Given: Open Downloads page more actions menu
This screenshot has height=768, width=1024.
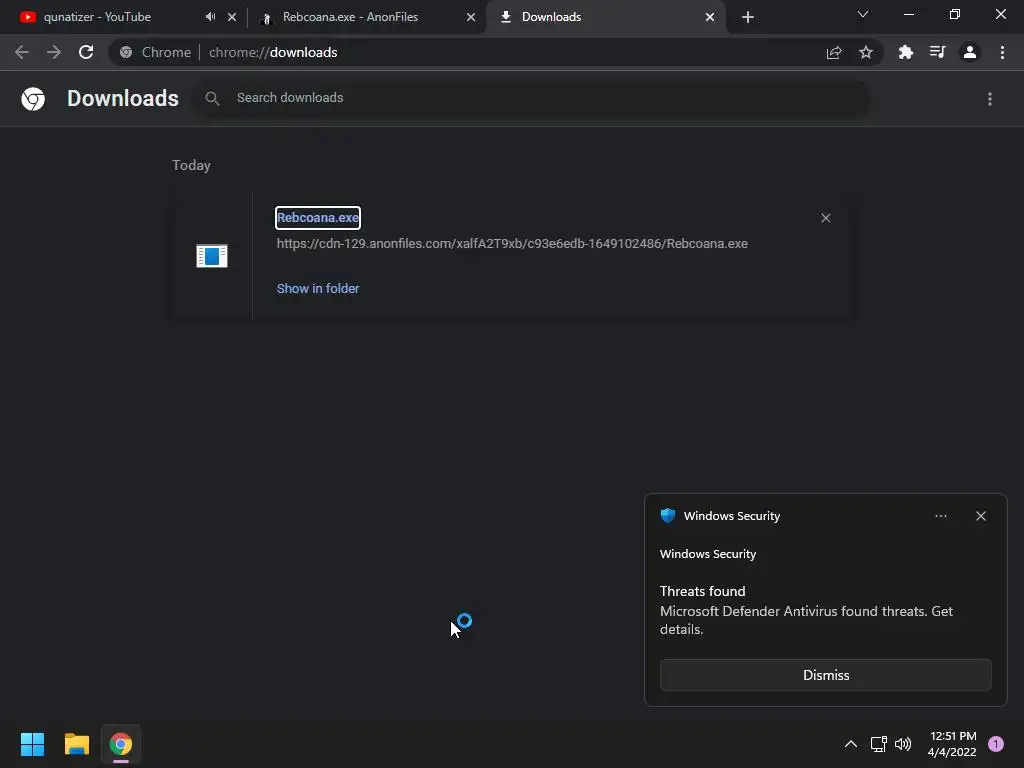Looking at the screenshot, I should click(x=990, y=99).
